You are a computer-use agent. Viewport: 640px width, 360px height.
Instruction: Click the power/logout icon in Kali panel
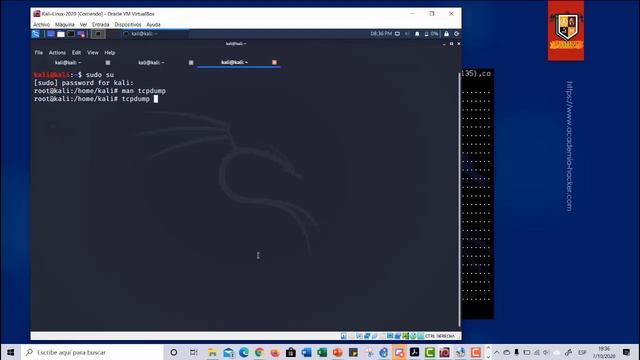coord(456,34)
